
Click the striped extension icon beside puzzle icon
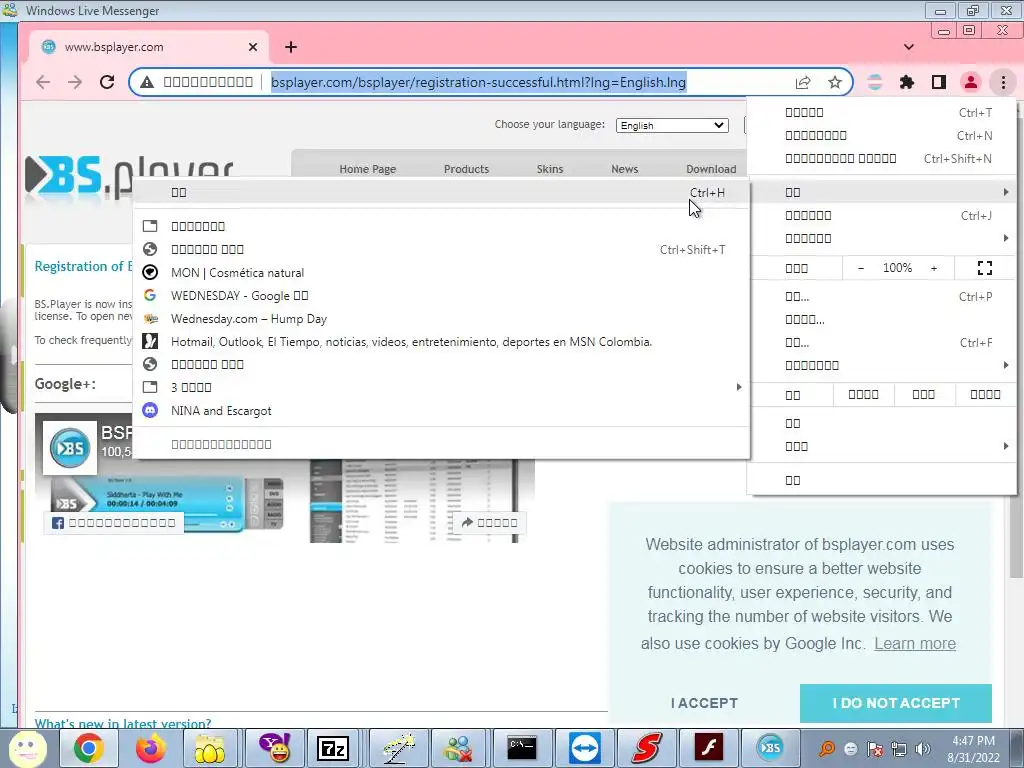[874, 82]
